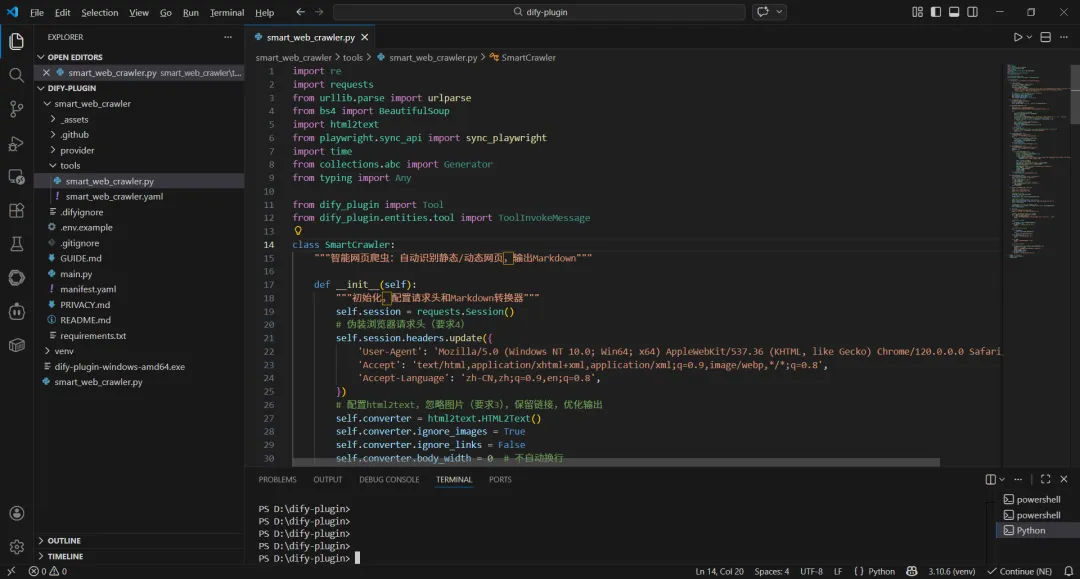Expand the provider folder
This screenshot has height=579, width=1080.
click(x=77, y=150)
